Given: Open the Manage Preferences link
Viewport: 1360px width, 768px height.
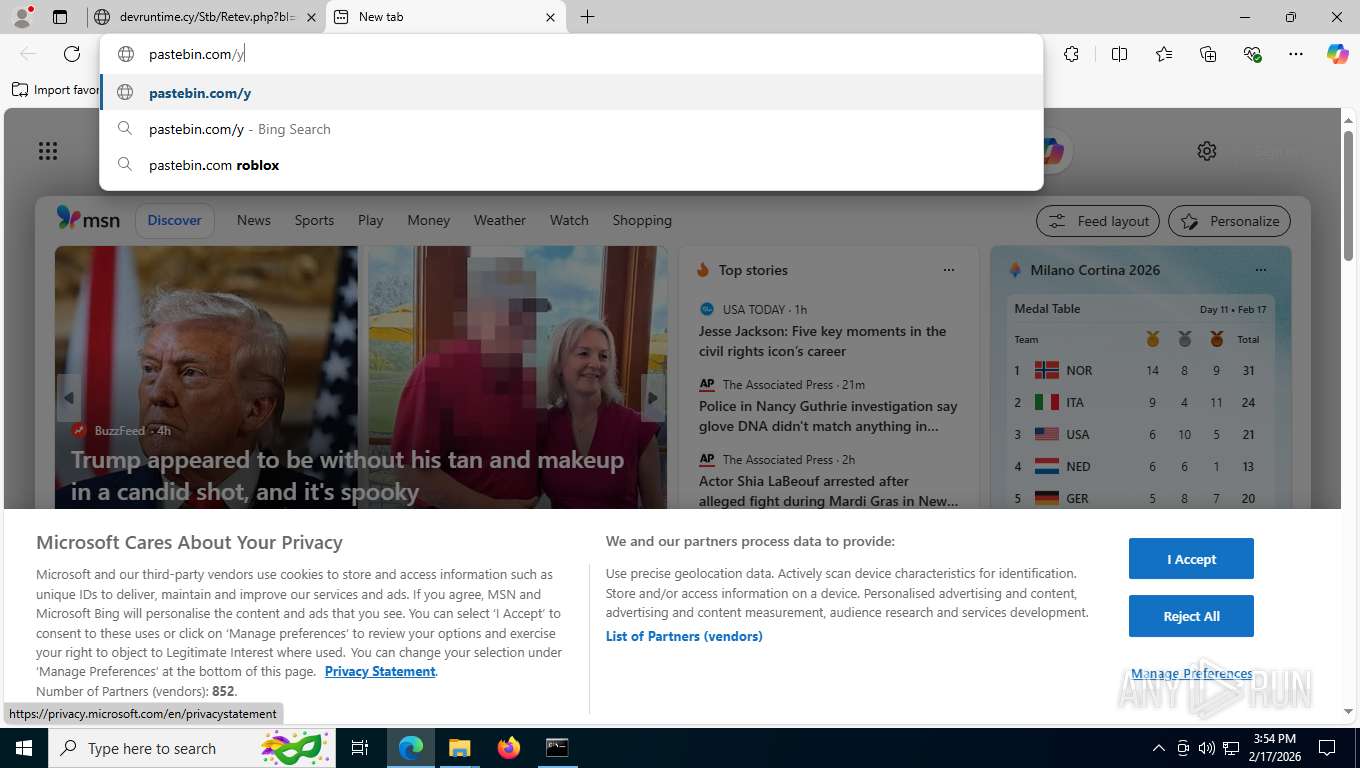Looking at the screenshot, I should click(1191, 673).
